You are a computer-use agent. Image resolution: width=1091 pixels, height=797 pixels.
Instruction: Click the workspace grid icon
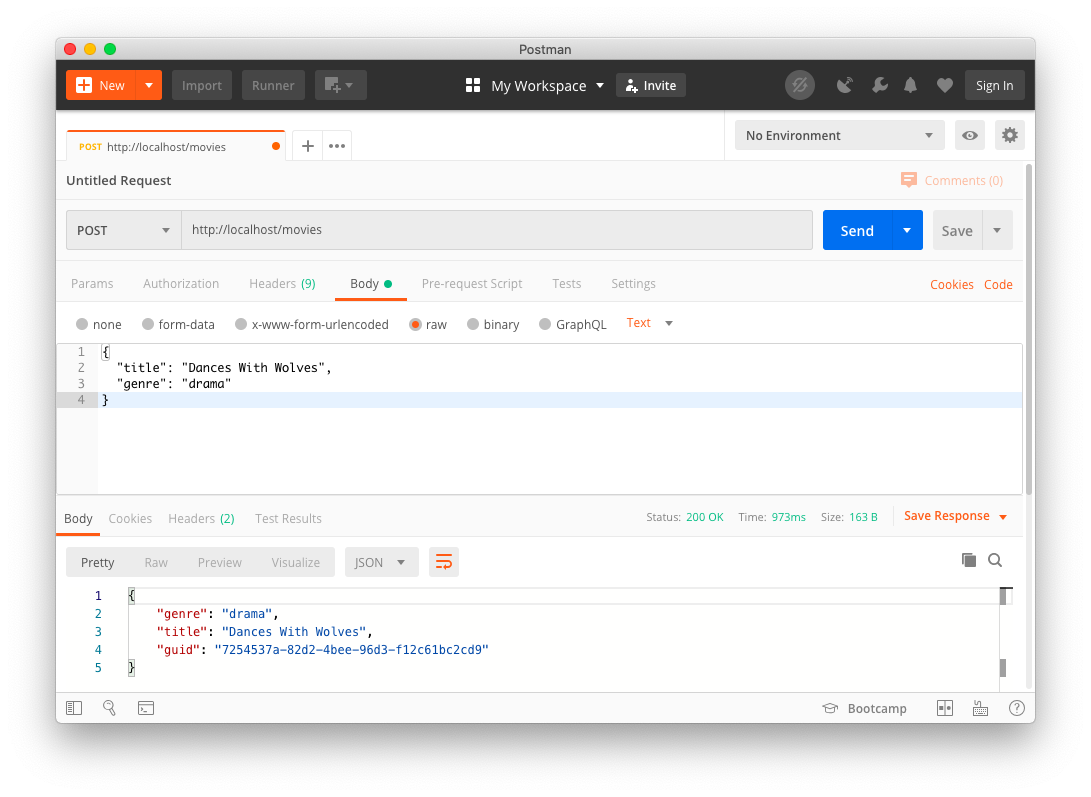pyautogui.click(x=473, y=86)
